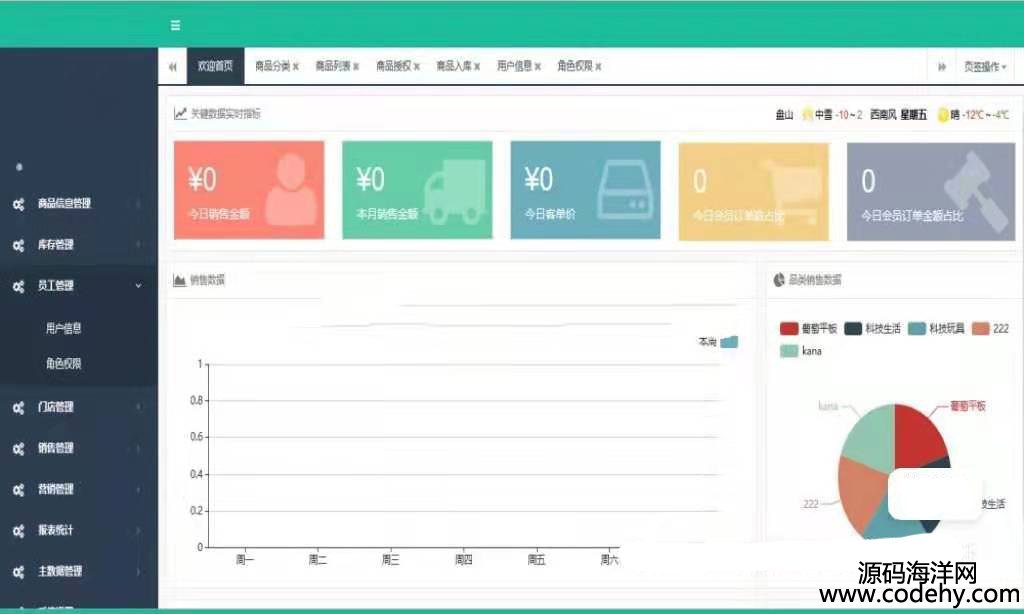Switch to the 商品列表 tab
The width and height of the screenshot is (1024, 614).
point(332,67)
